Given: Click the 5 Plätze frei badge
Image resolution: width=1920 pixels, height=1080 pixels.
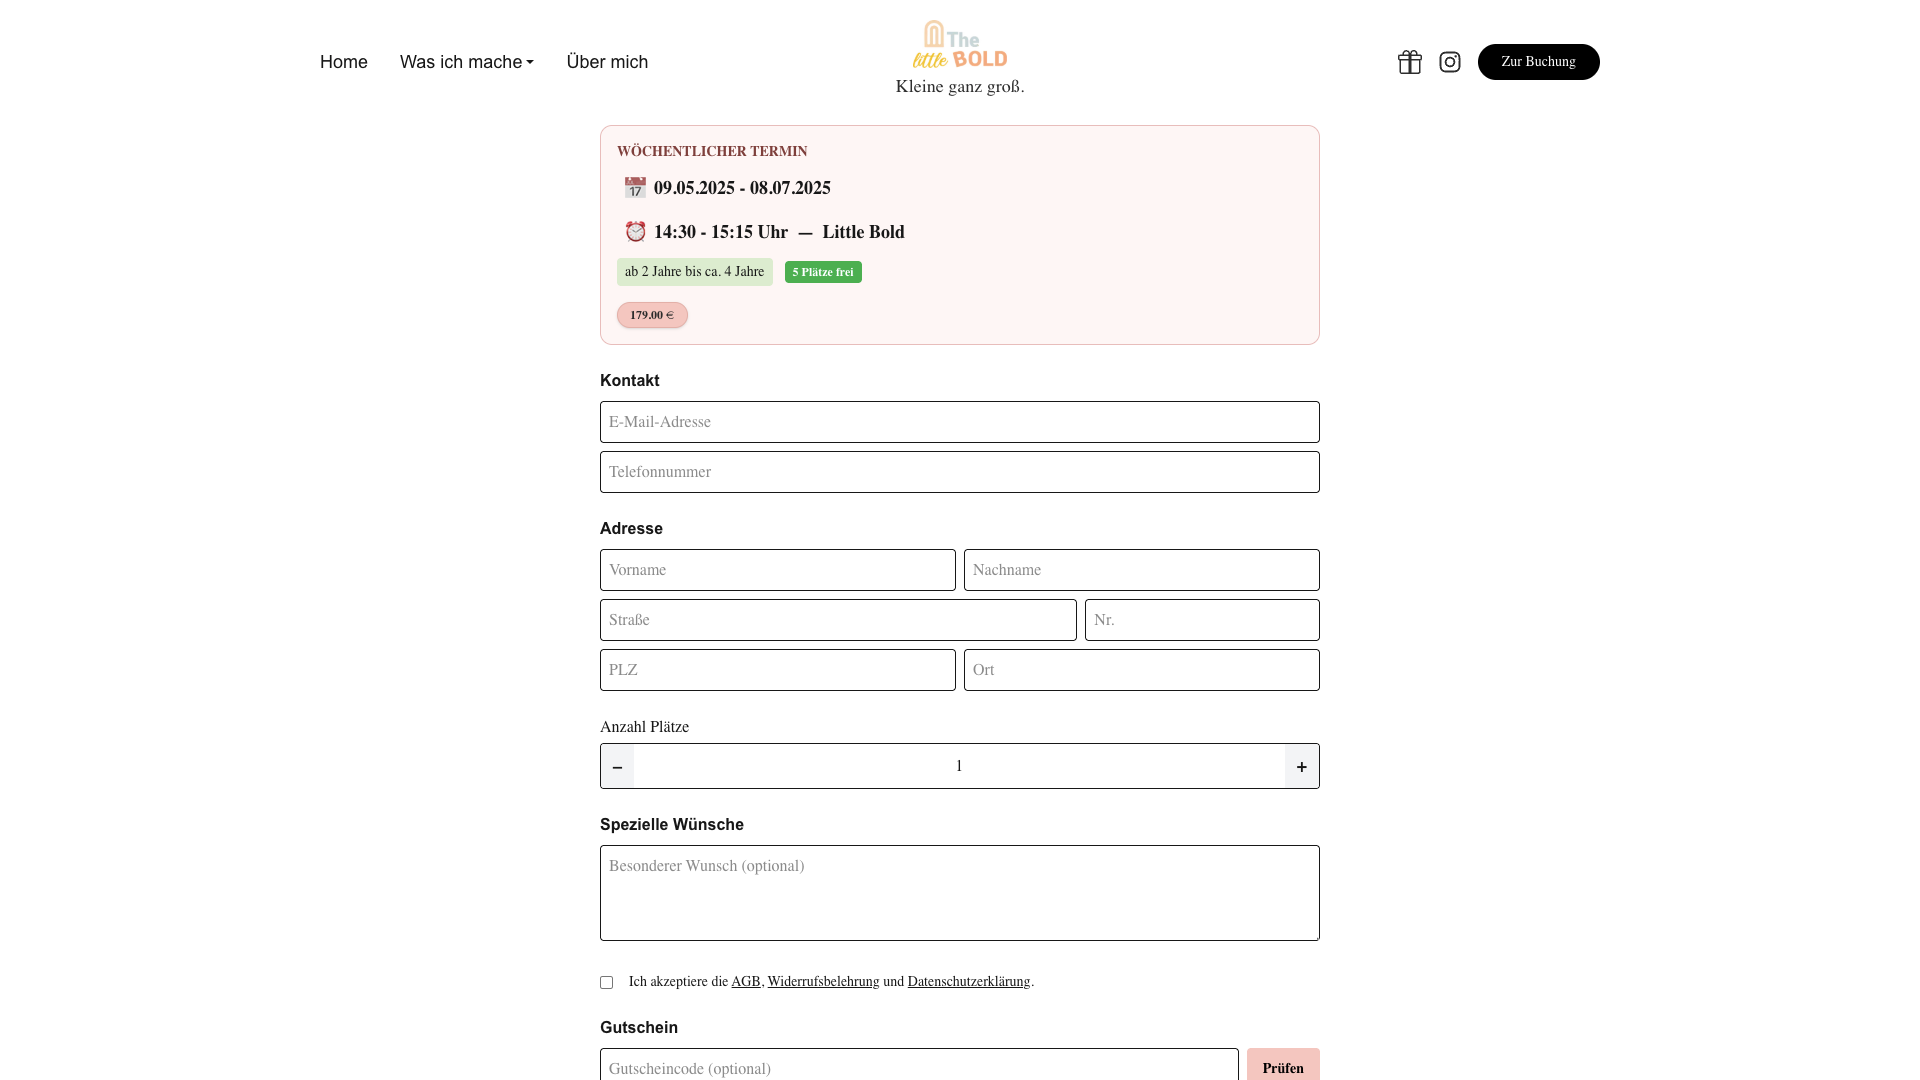Looking at the screenshot, I should click(x=823, y=272).
